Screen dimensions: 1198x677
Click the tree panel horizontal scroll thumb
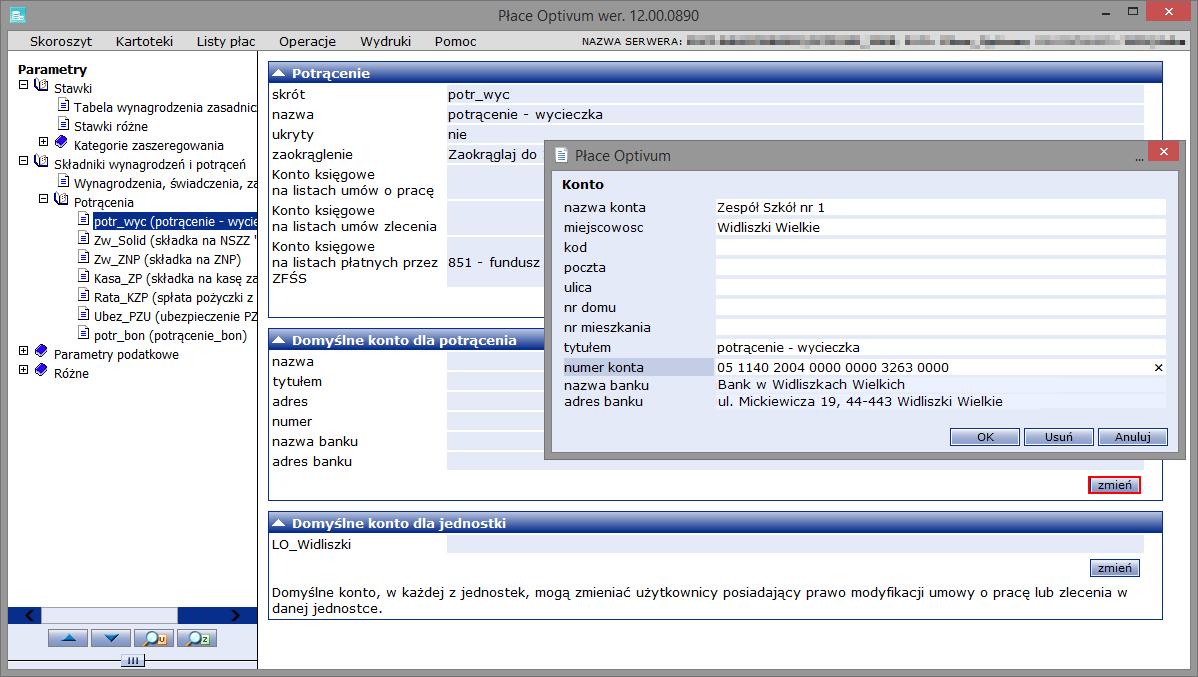110,616
